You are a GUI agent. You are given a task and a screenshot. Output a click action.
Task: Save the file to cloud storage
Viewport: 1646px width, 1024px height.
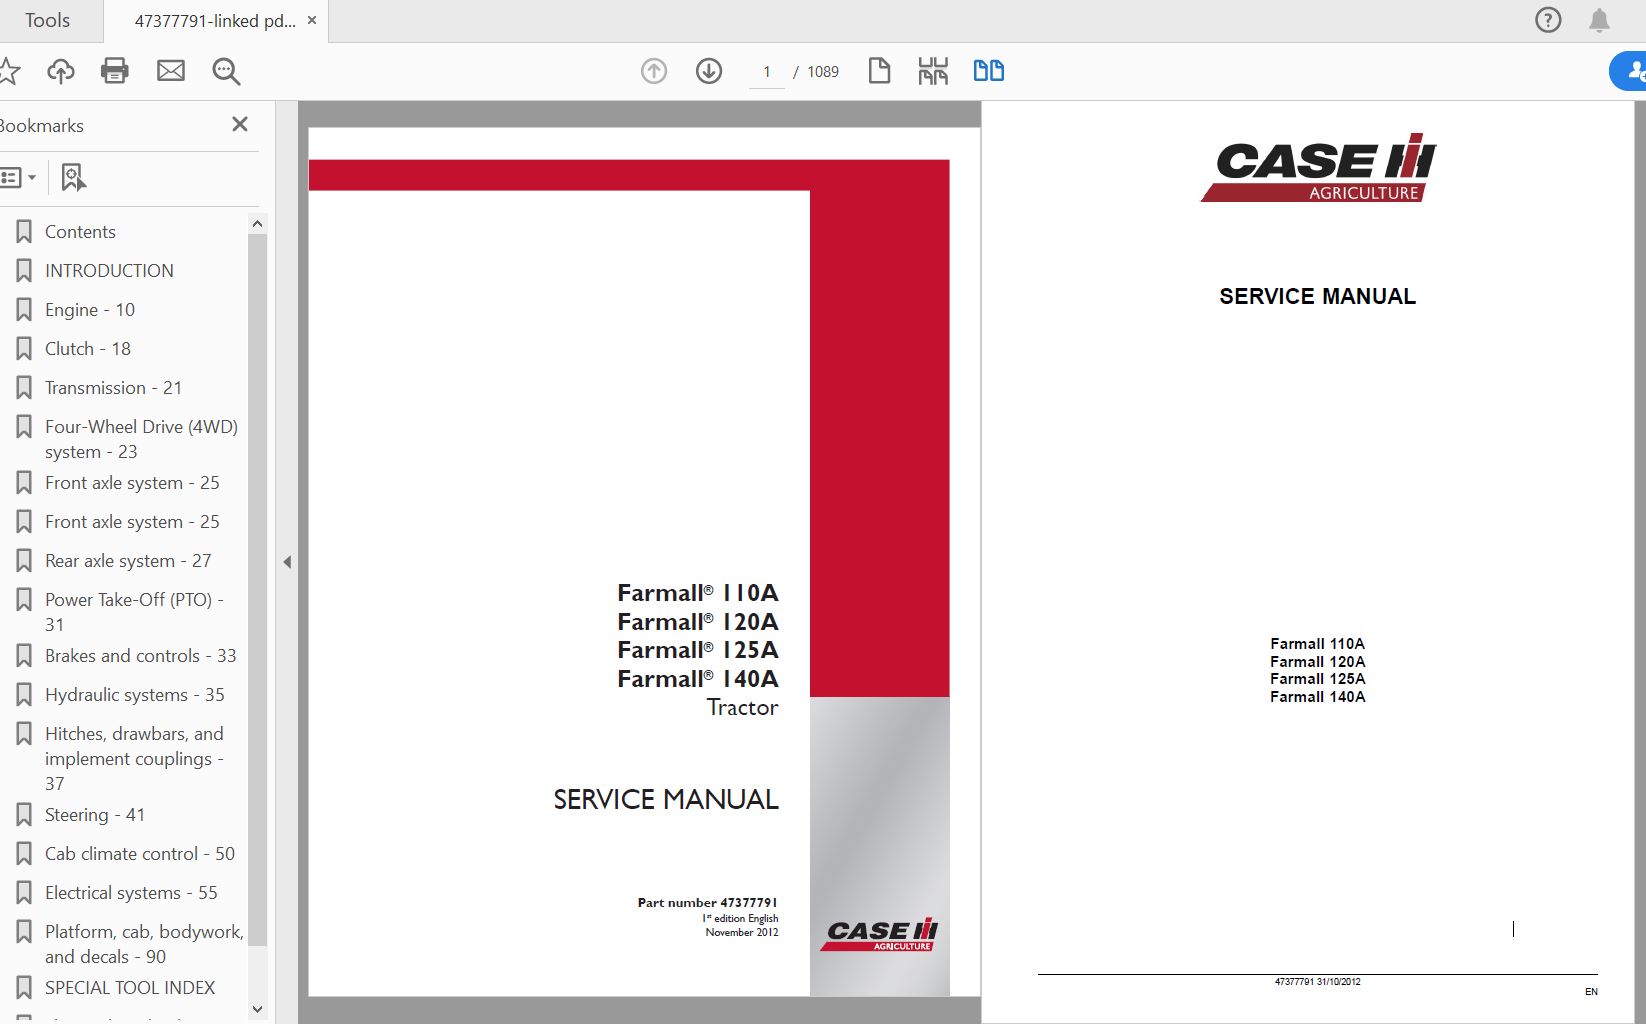(60, 71)
